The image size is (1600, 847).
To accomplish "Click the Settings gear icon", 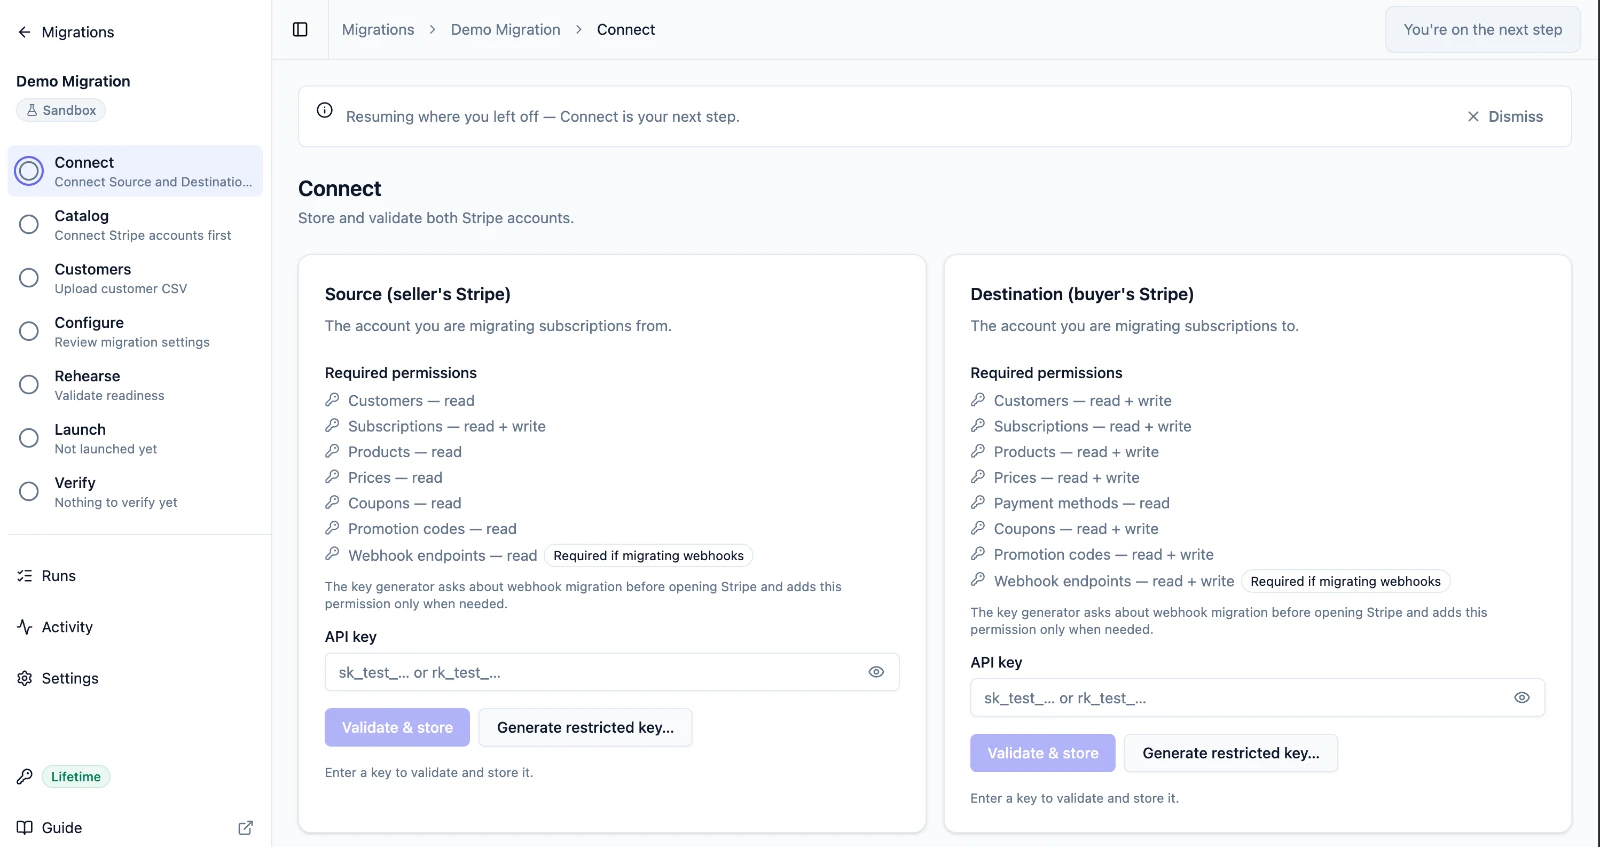I will [25, 678].
